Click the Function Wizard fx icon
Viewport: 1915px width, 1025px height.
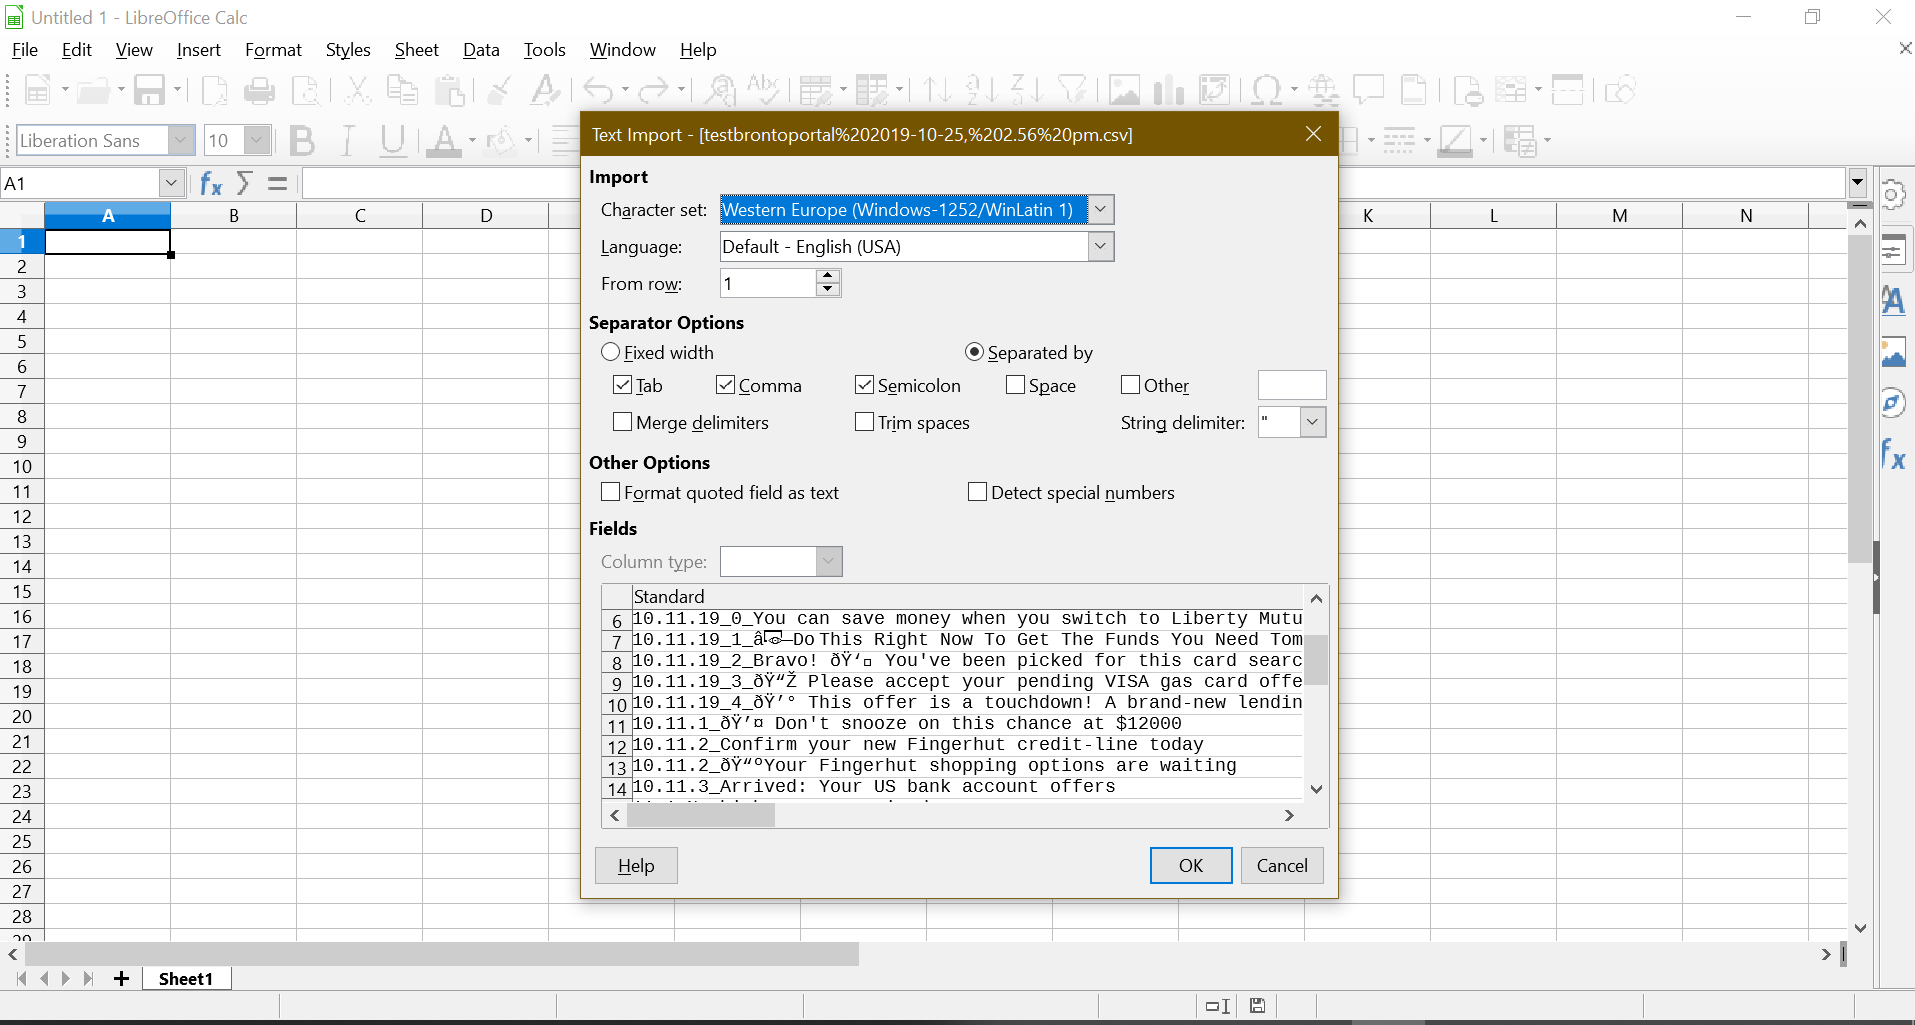[x=211, y=183]
